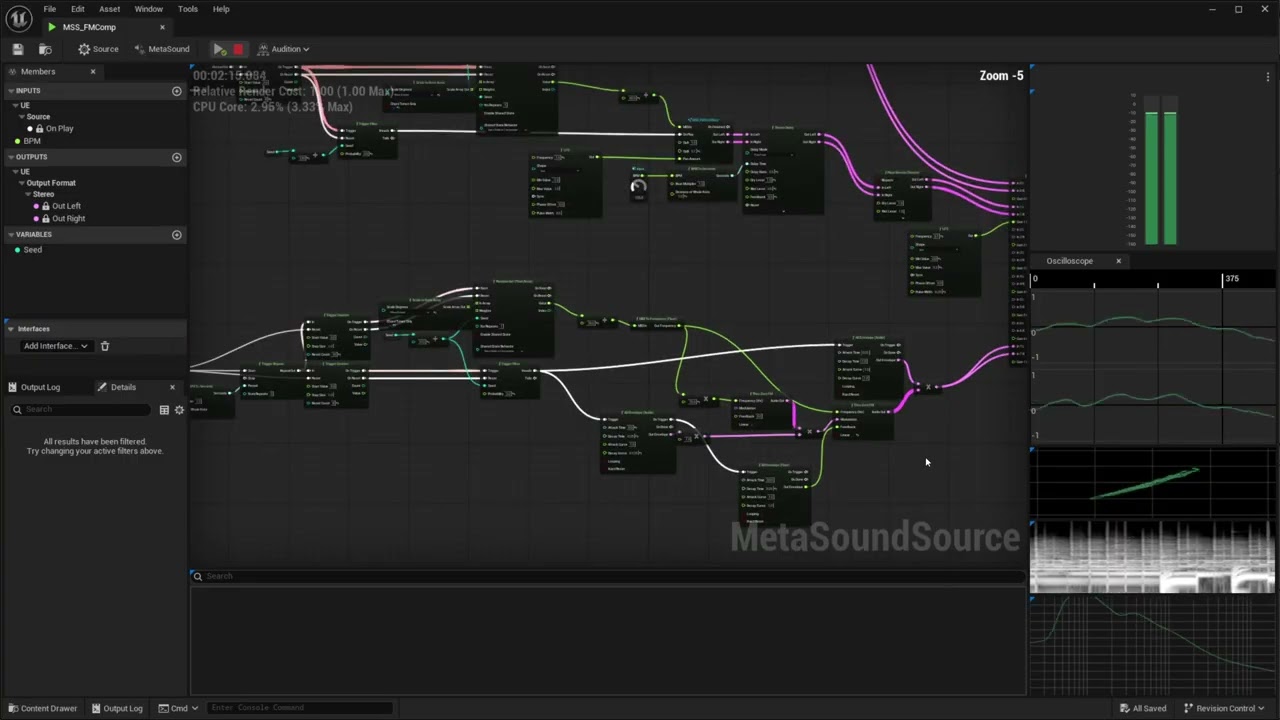Focus the Details search field
The height and width of the screenshot is (720, 1280).
[82, 410]
